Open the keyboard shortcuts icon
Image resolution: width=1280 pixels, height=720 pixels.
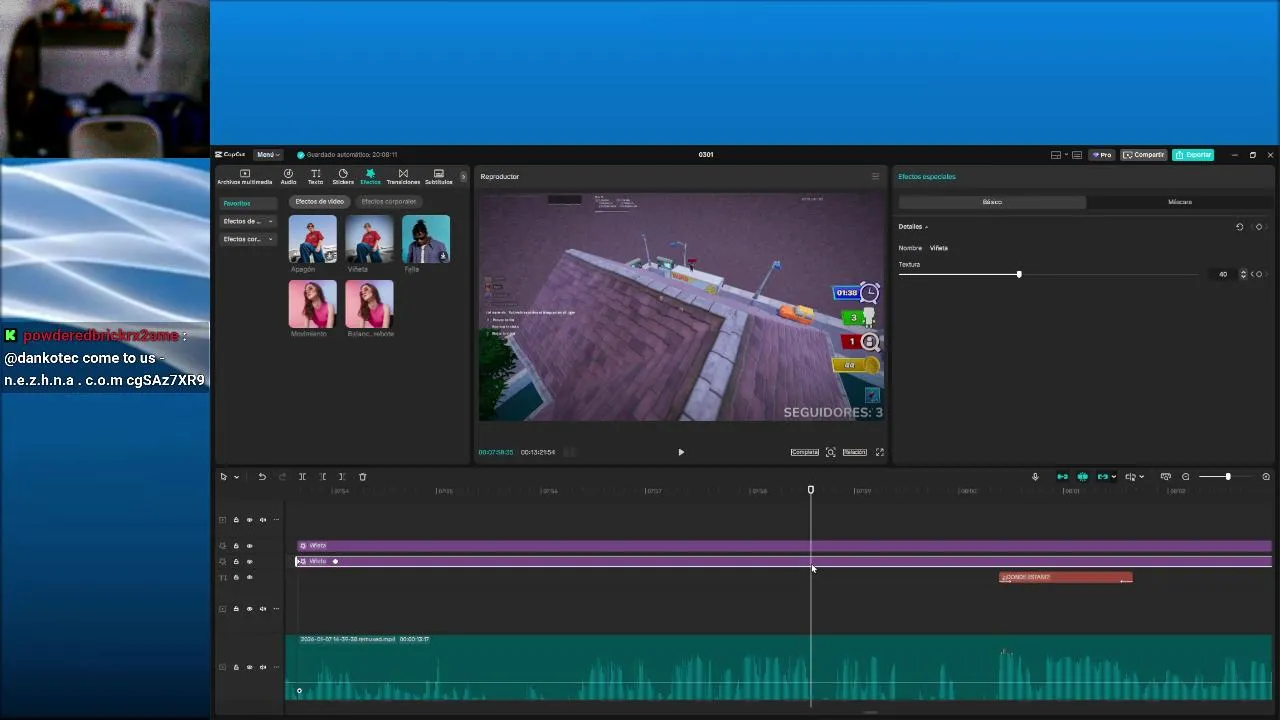click(1077, 155)
